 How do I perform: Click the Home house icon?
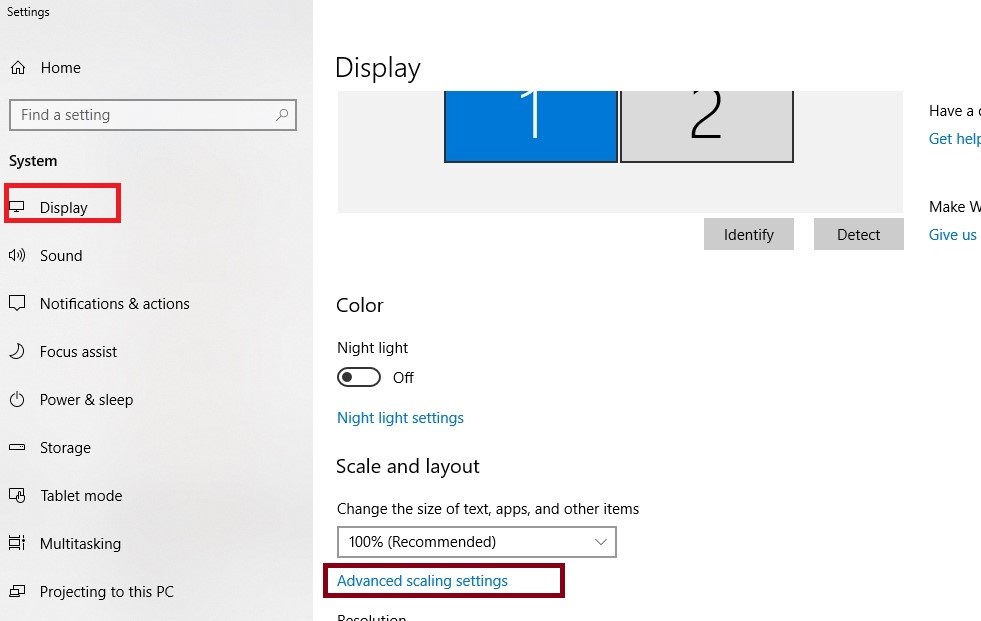pos(18,68)
